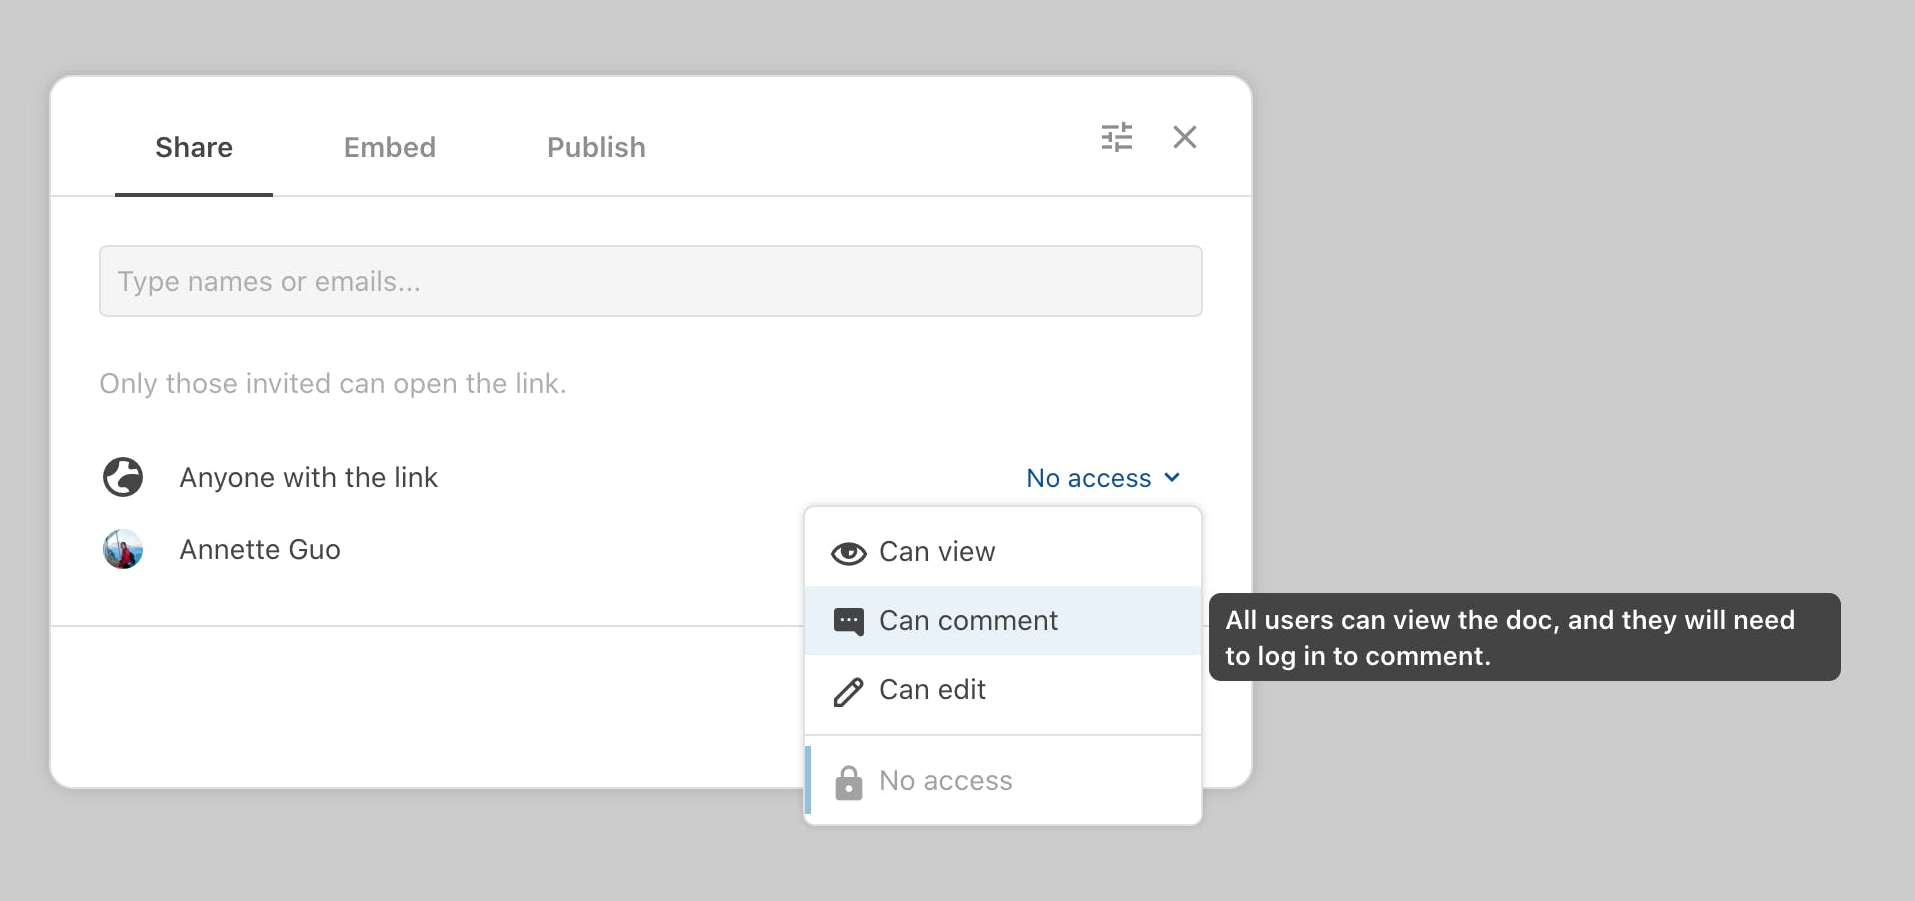Open the share settings sliders icon
This screenshot has width=1915, height=901.
(1116, 137)
